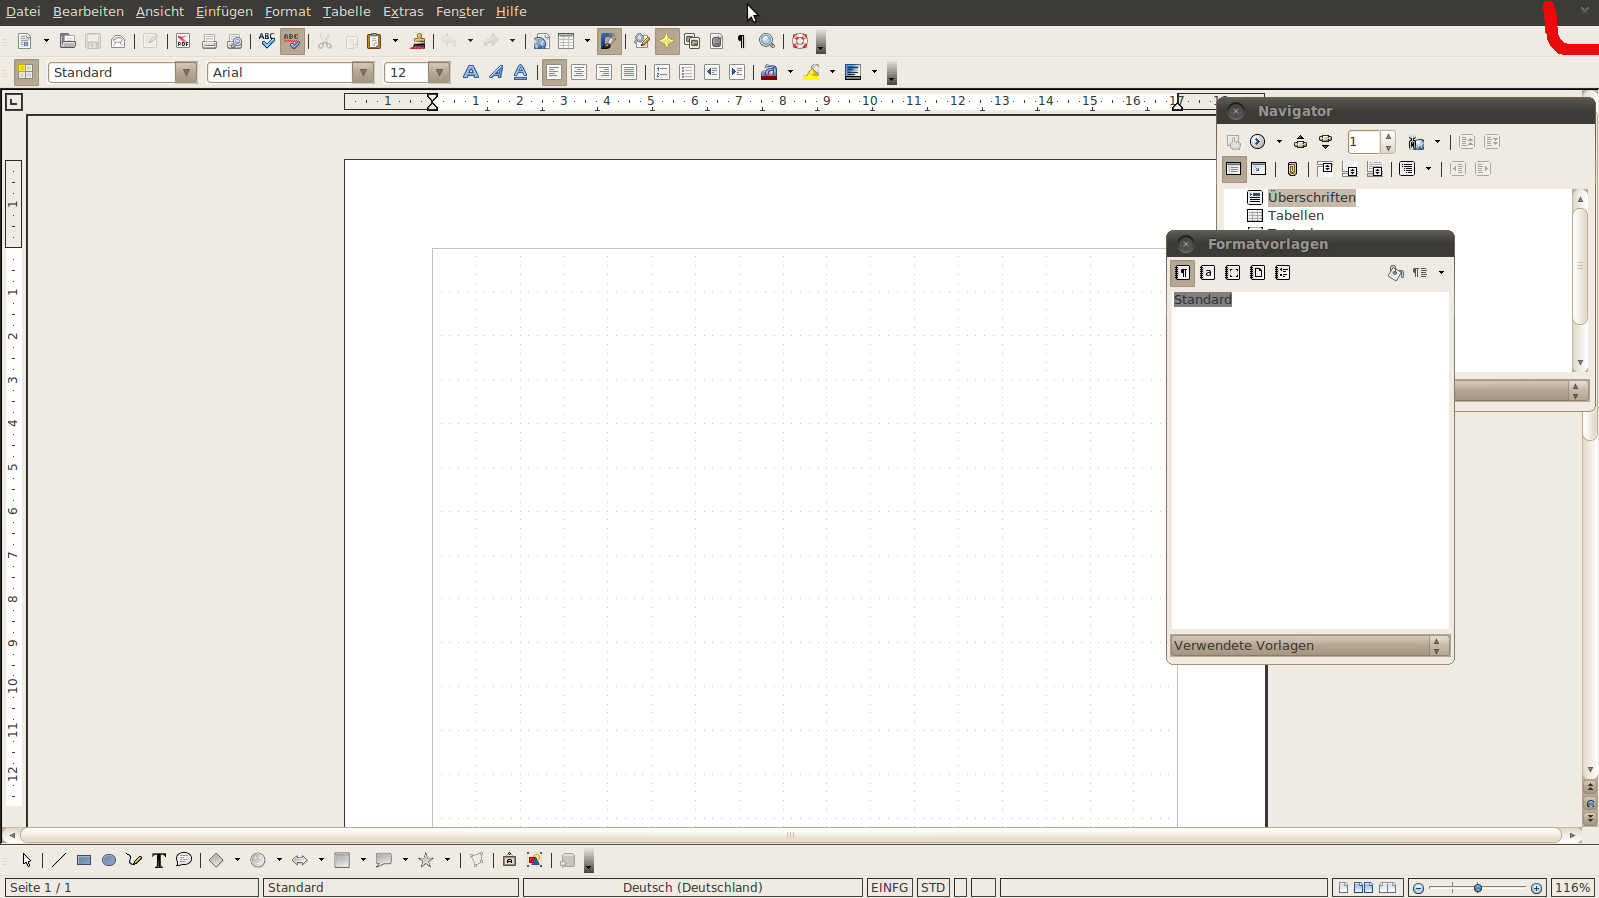Toggle automatic spell checking

[292, 41]
